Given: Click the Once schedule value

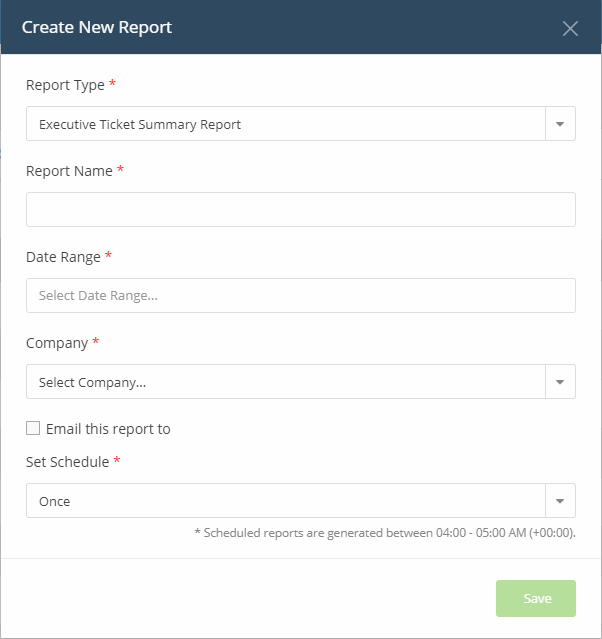Looking at the screenshot, I should click(55, 501).
